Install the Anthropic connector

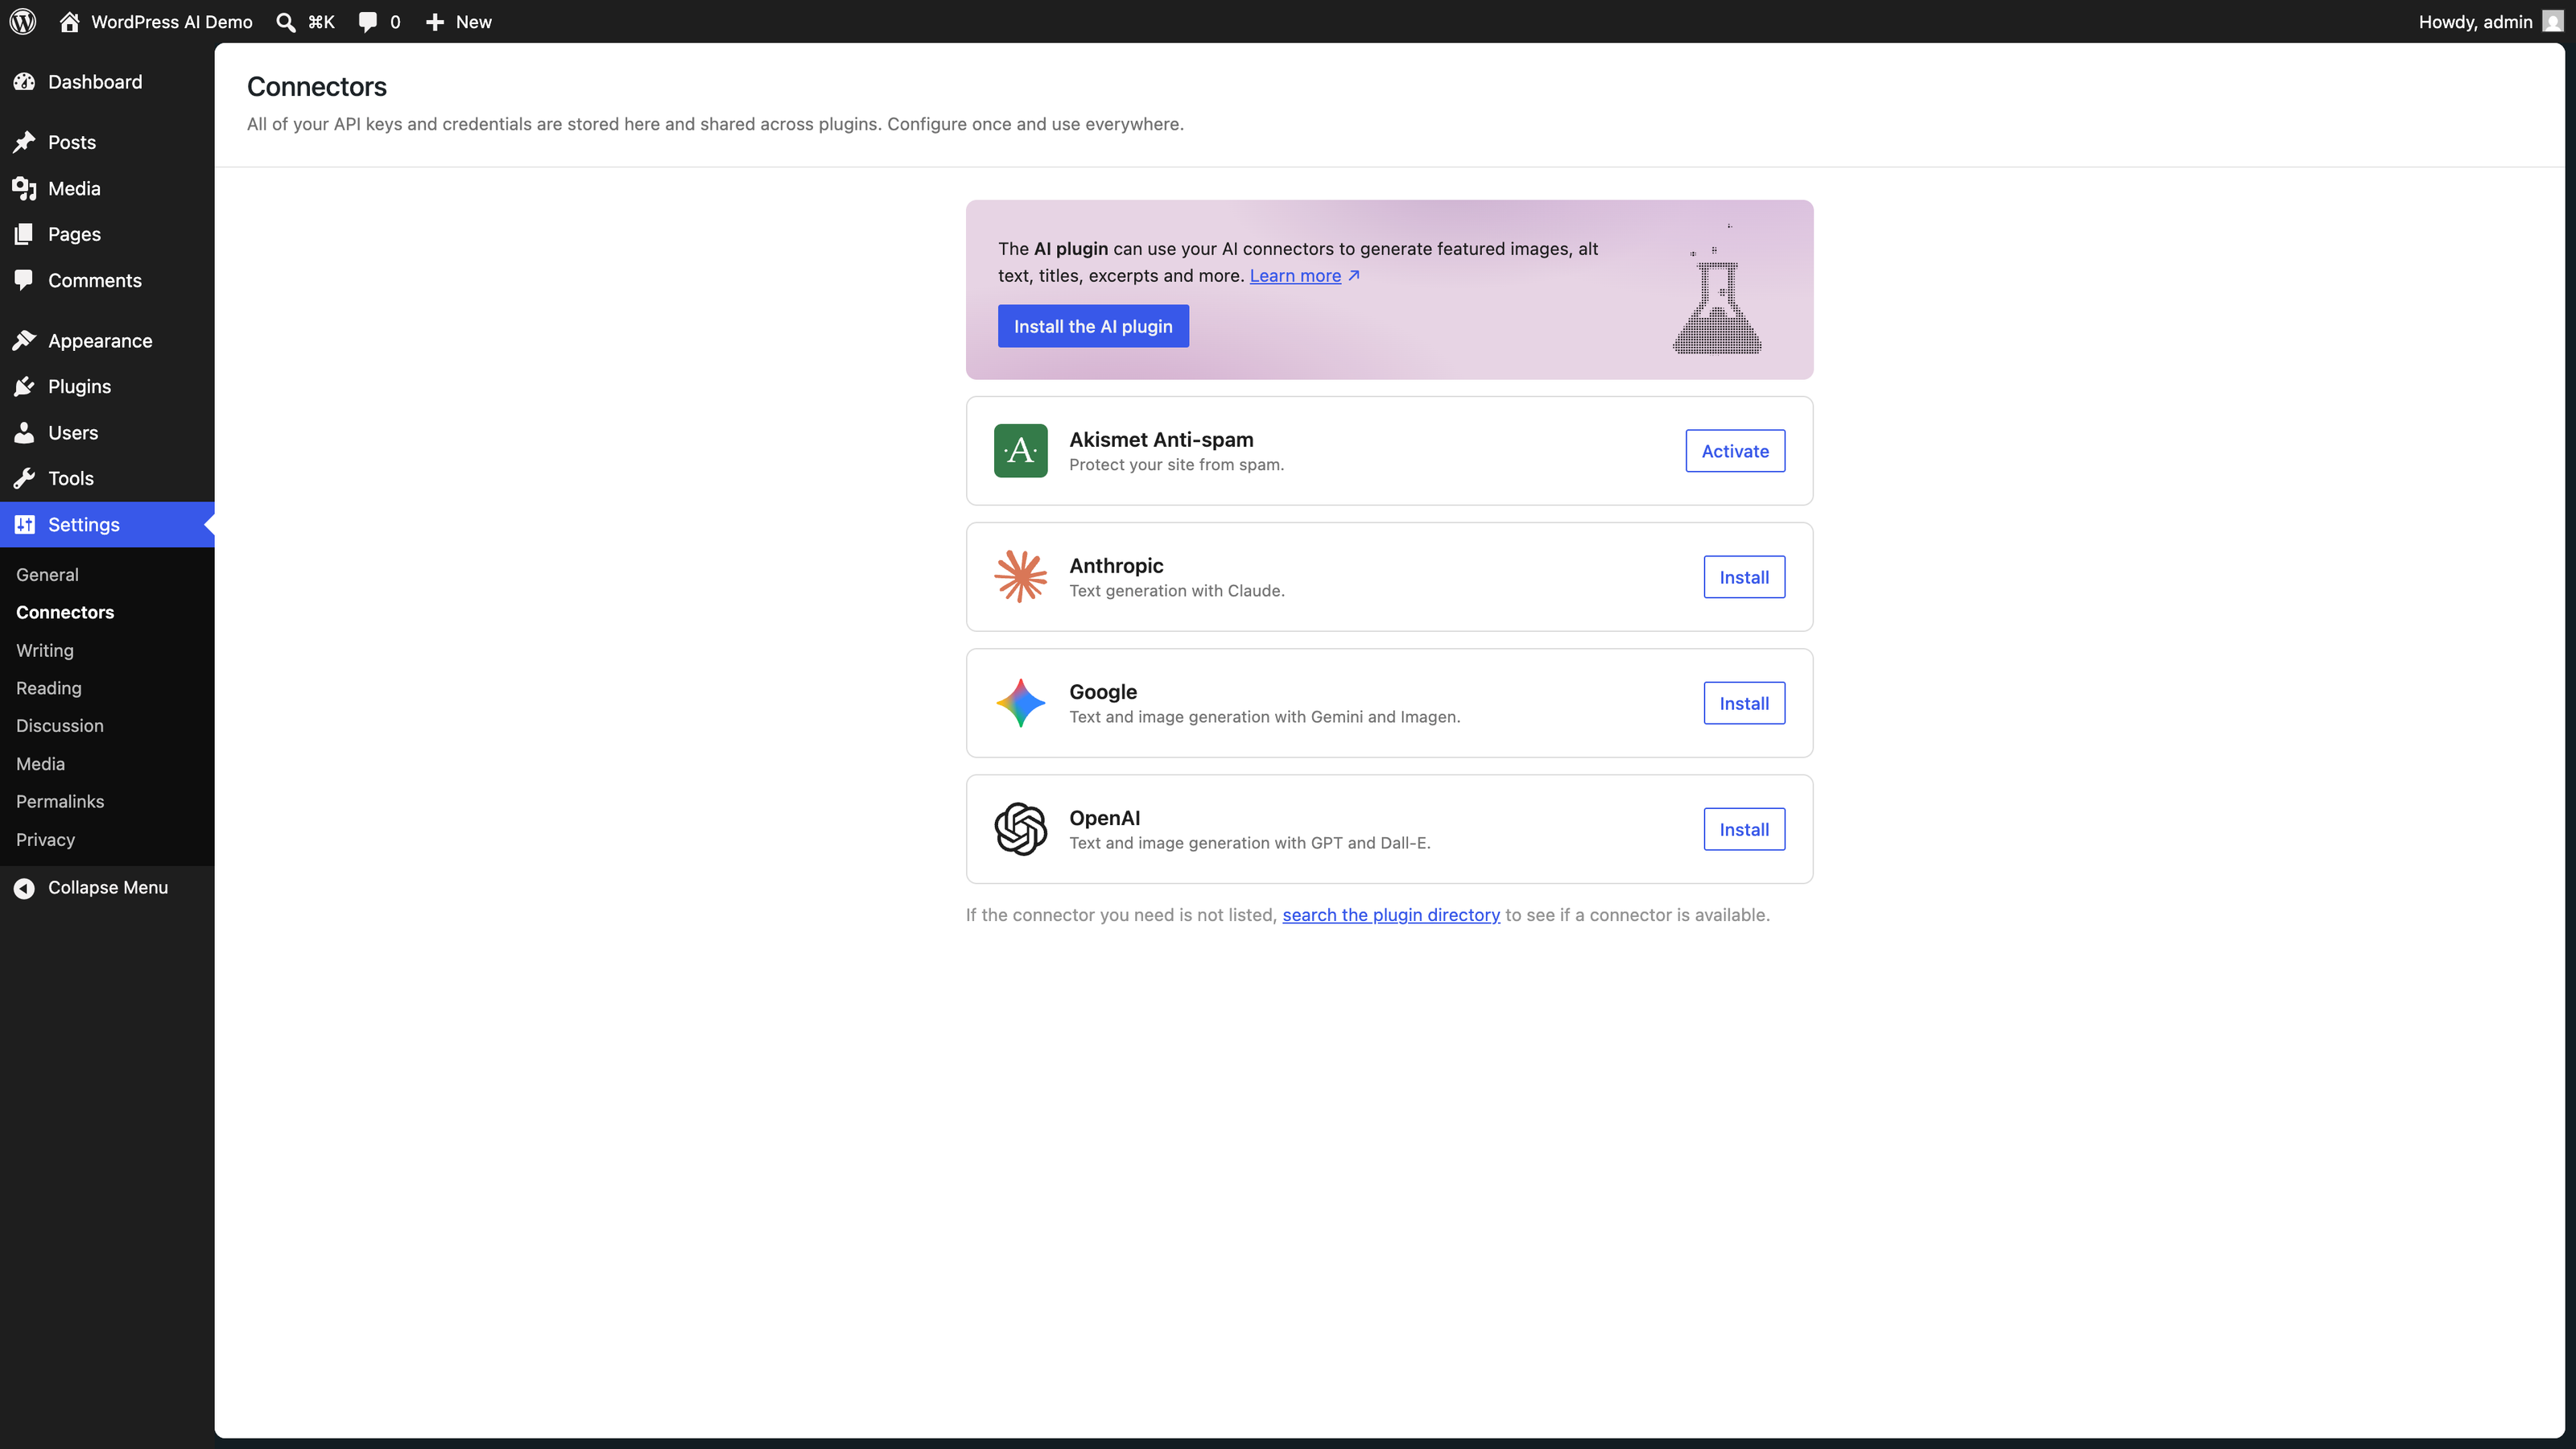click(1744, 577)
